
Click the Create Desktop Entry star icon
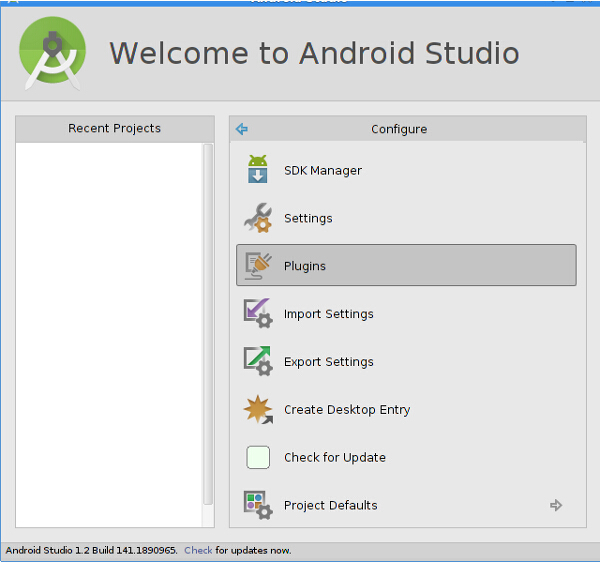click(x=258, y=409)
